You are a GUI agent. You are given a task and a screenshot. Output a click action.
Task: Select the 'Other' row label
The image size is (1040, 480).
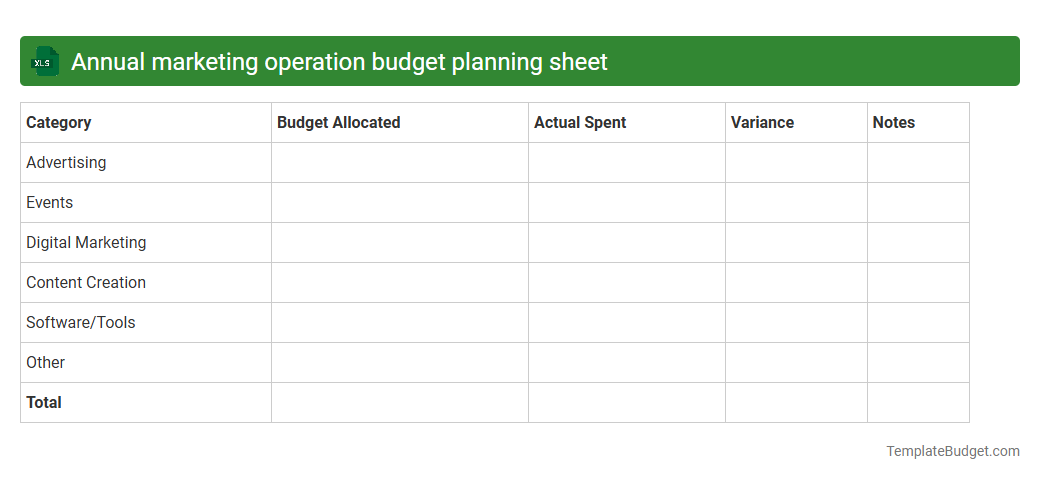[45, 363]
